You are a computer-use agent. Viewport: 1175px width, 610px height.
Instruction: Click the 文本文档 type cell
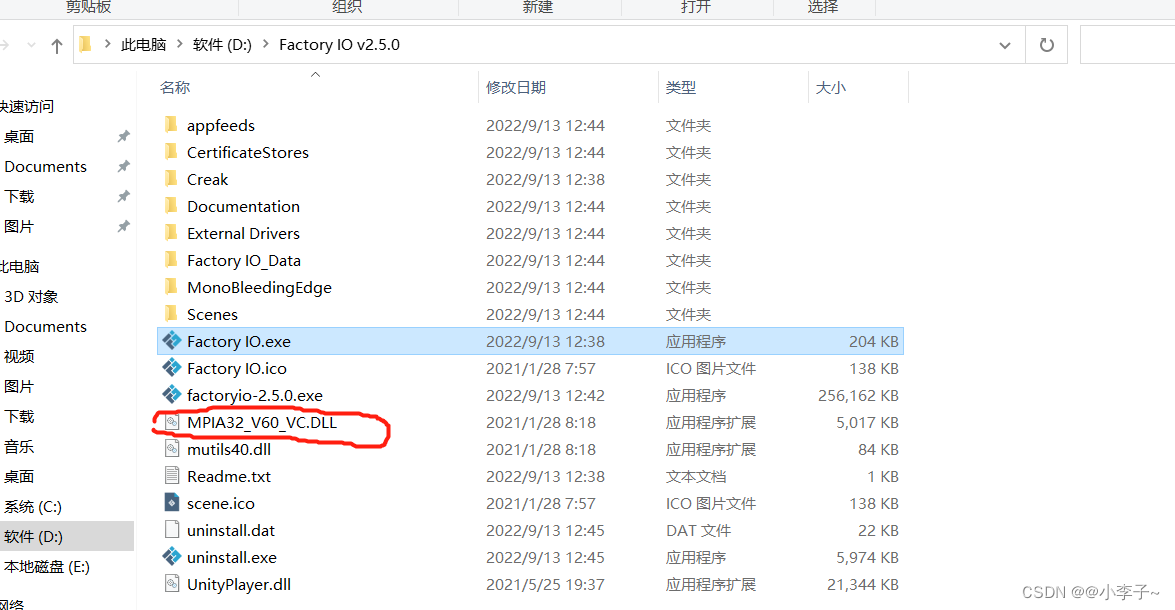pyautogui.click(x=695, y=477)
